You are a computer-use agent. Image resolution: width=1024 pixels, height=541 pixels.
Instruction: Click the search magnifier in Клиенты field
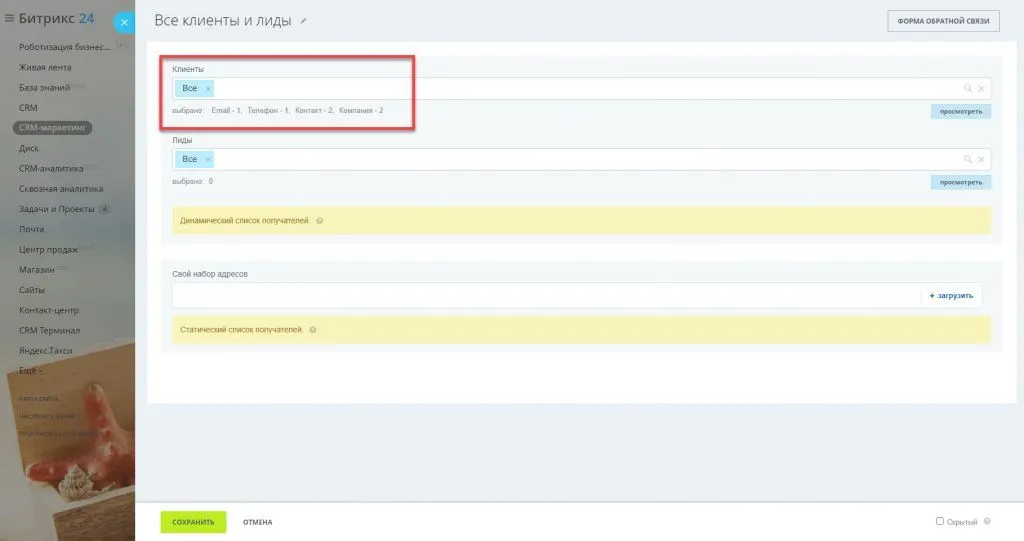pyautogui.click(x=968, y=89)
